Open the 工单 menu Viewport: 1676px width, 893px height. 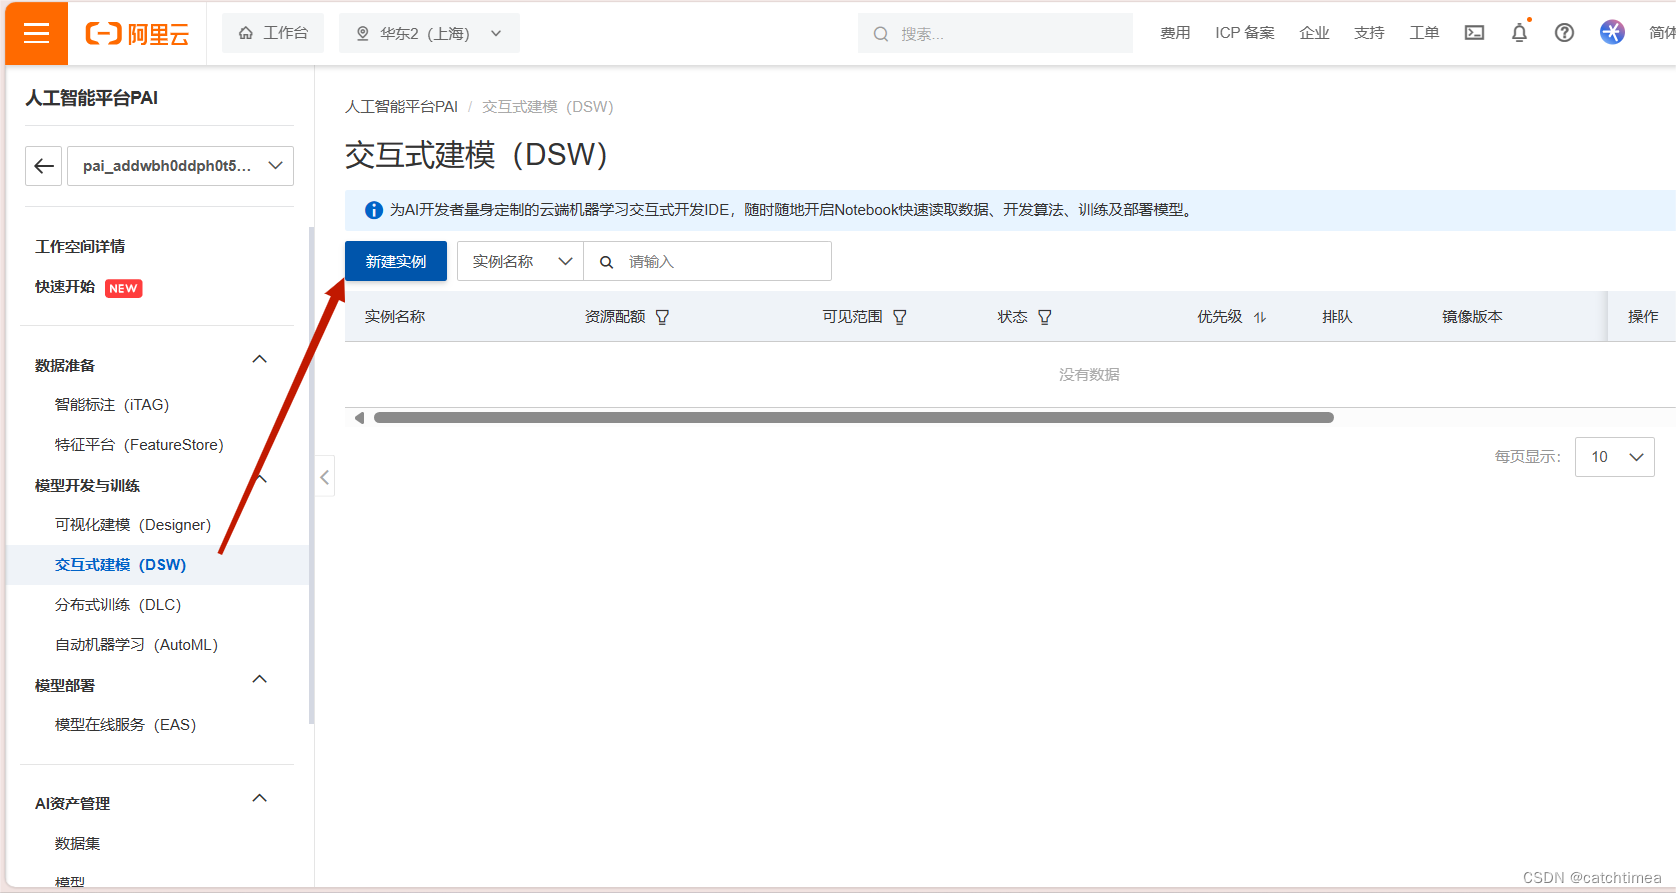tap(1424, 33)
